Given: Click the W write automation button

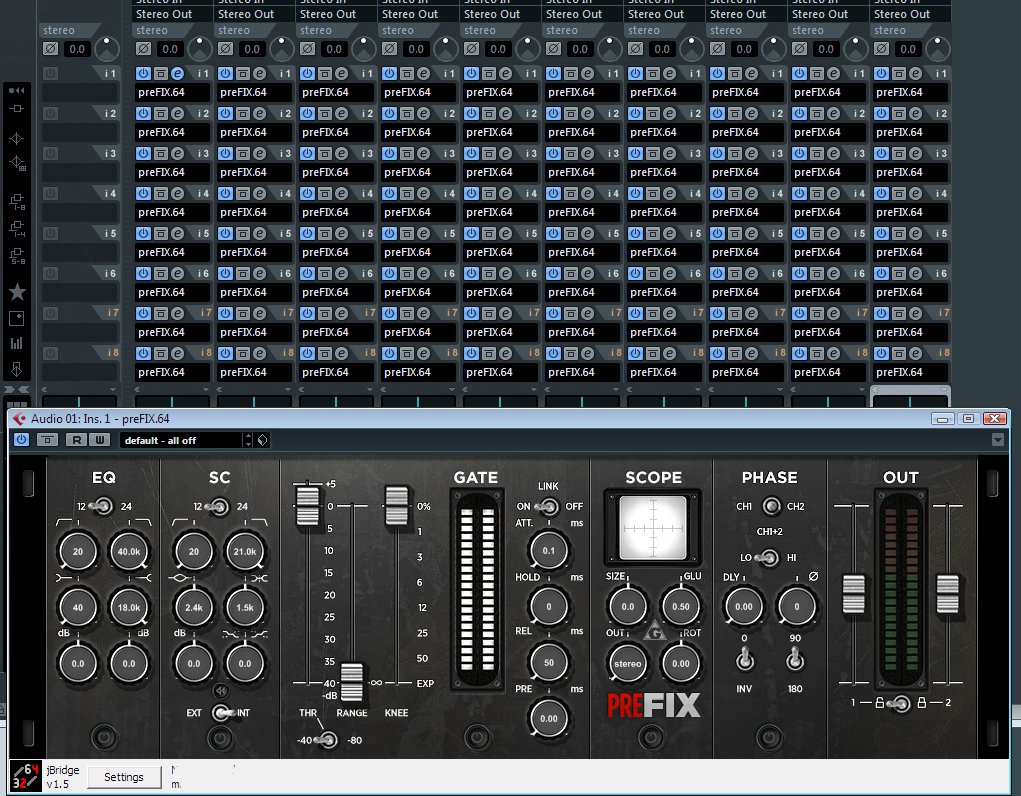Looking at the screenshot, I should point(100,440).
